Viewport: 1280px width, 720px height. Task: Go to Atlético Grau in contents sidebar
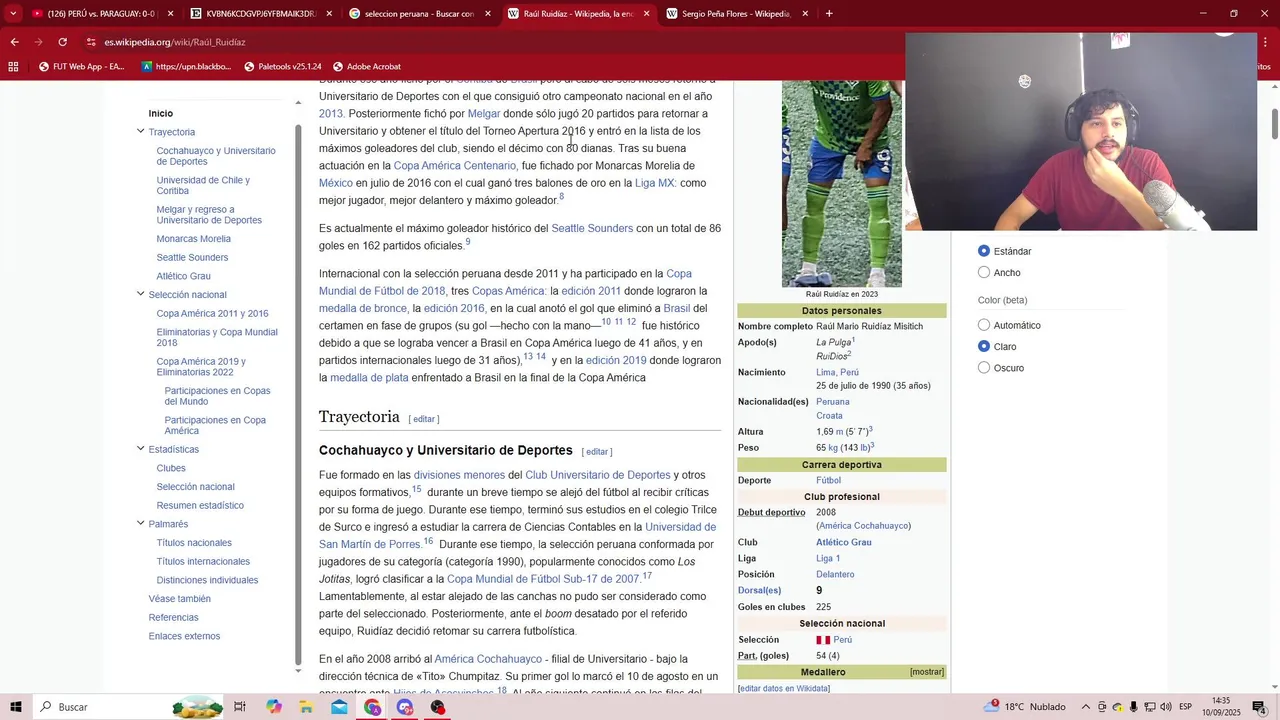click(x=183, y=276)
